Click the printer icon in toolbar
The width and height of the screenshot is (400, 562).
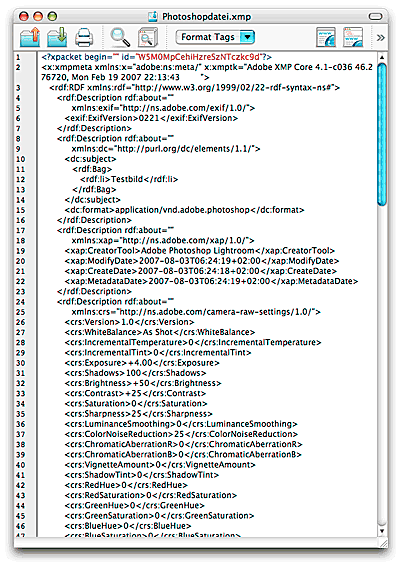click(84, 38)
